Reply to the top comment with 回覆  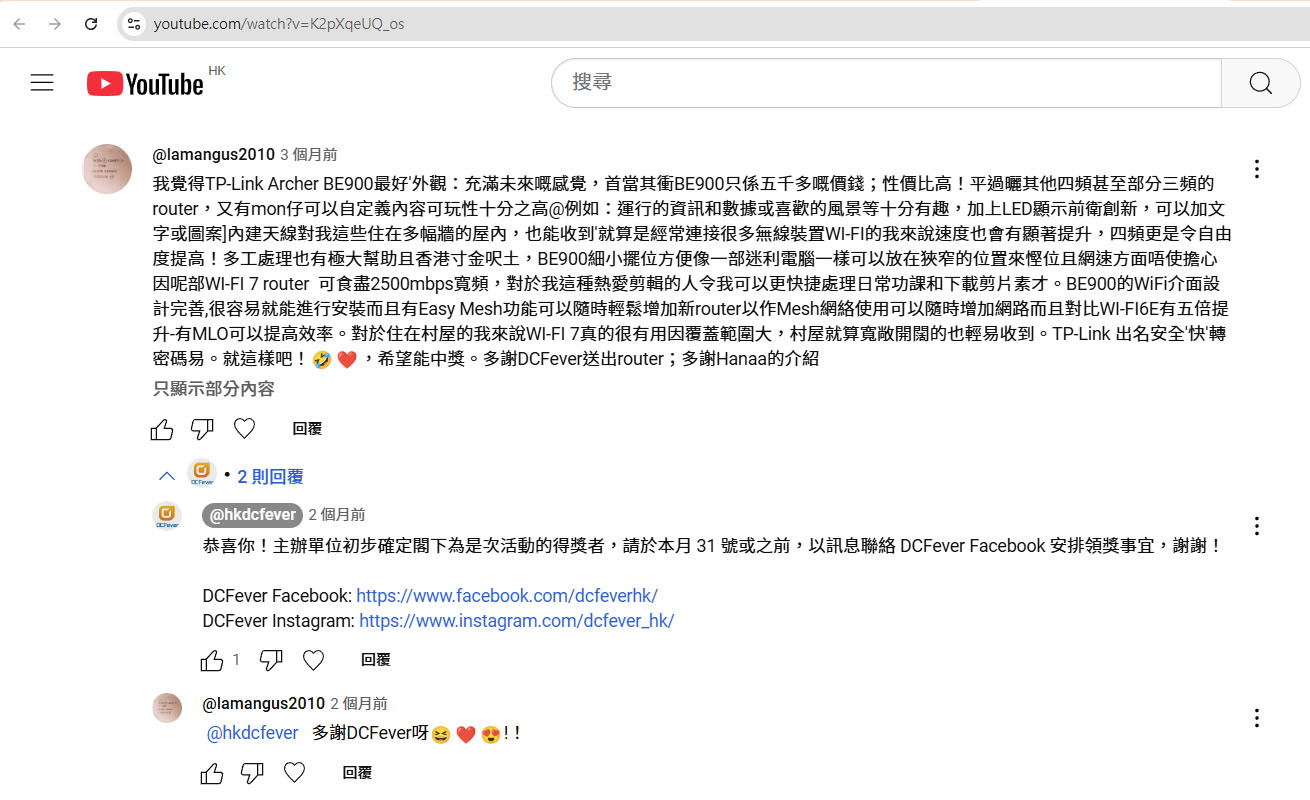pyautogui.click(x=307, y=429)
